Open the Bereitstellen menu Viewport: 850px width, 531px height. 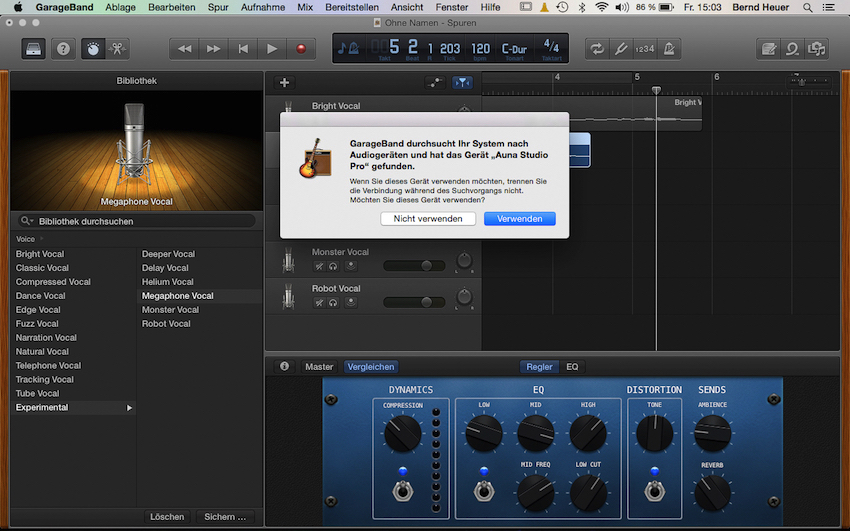[352, 7]
